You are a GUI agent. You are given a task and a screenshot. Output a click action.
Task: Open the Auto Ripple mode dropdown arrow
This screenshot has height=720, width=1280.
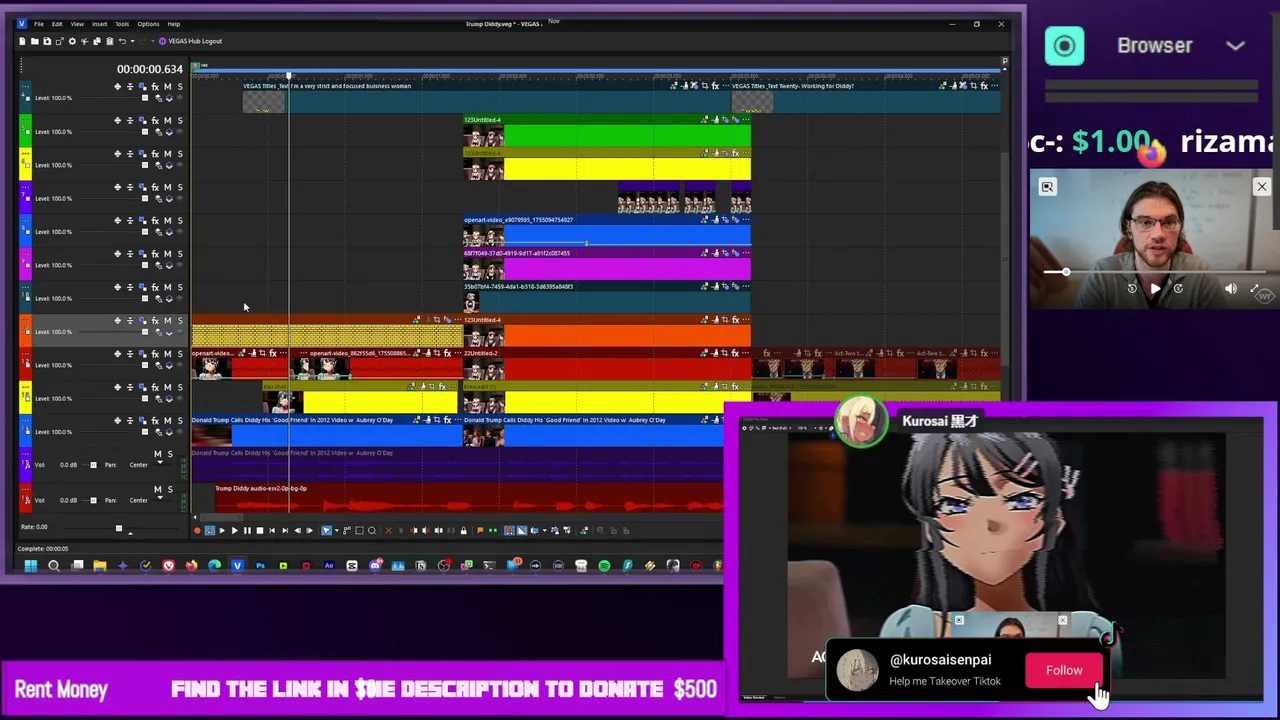point(545,530)
